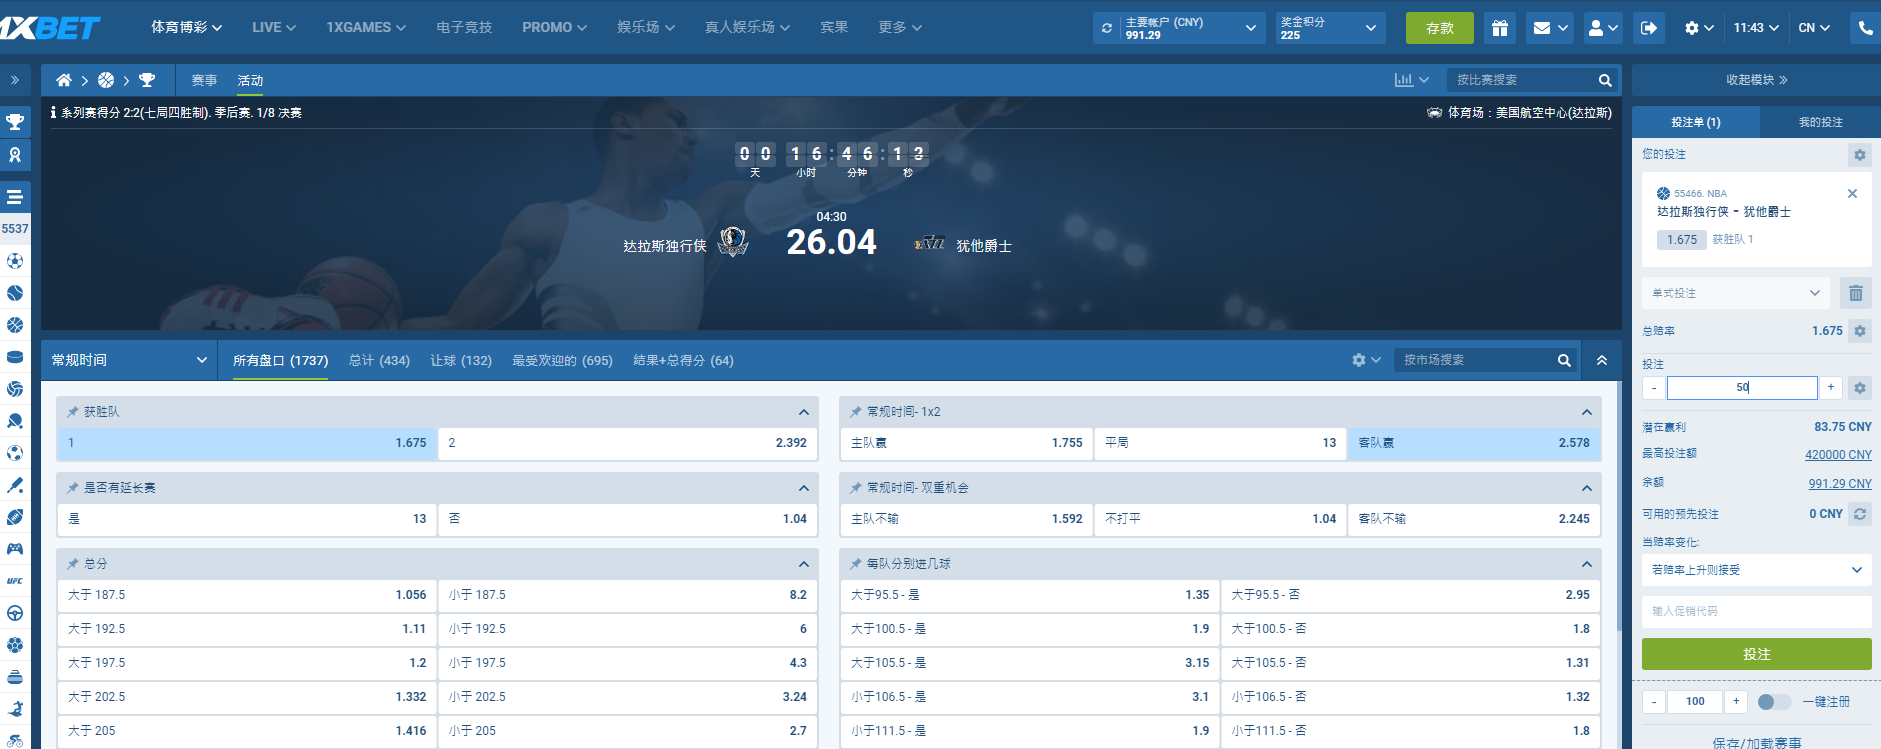The height and width of the screenshot is (749, 1881).
Task: Open the 单式投注 bet type dropdown
Action: [1735, 293]
